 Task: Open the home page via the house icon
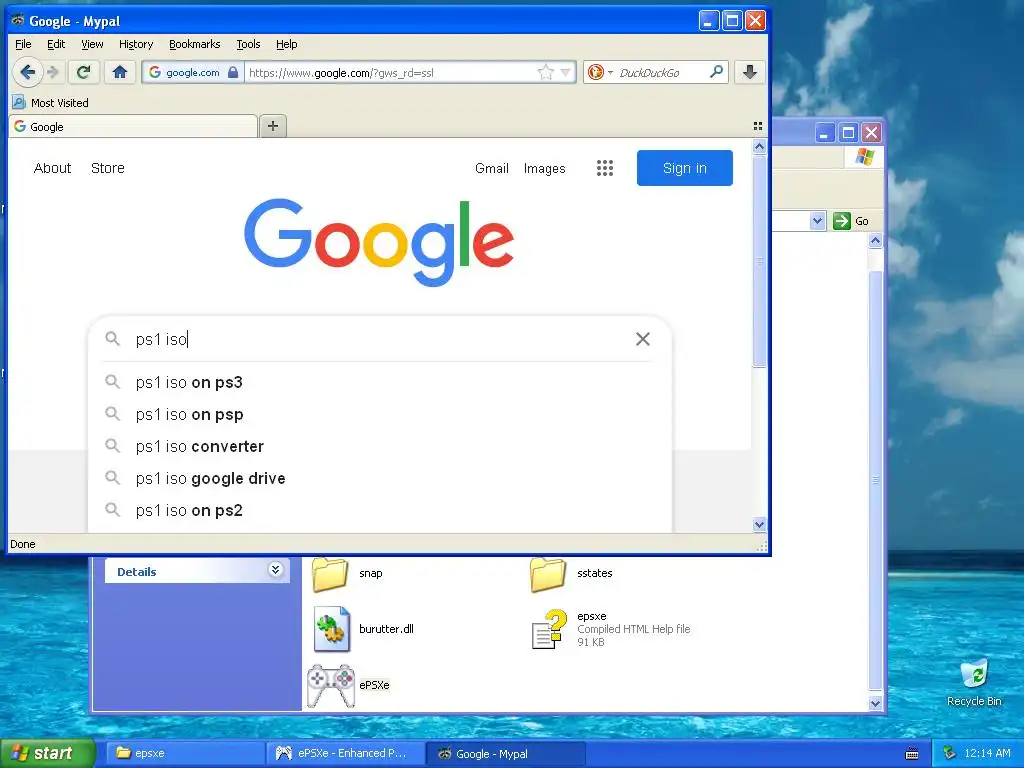[120, 72]
